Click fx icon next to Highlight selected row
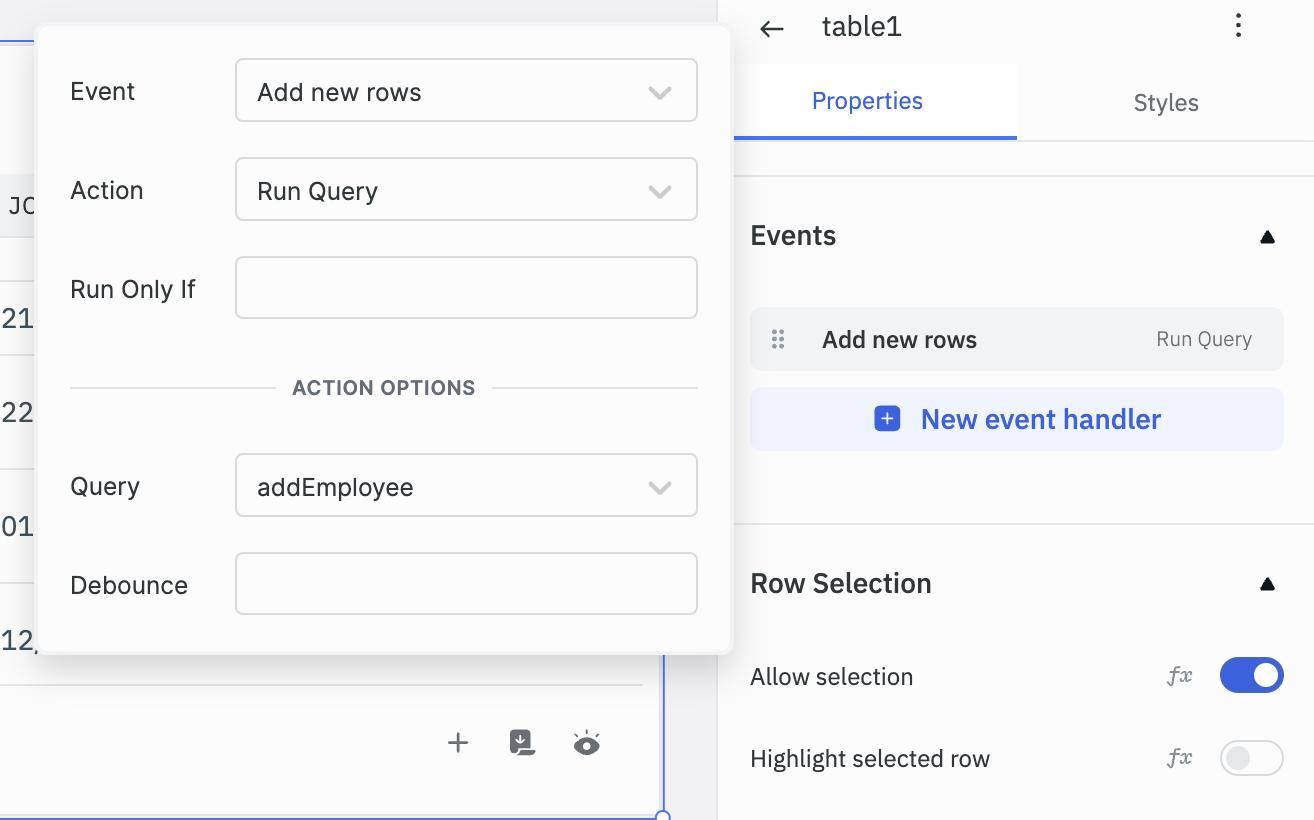 (1180, 759)
